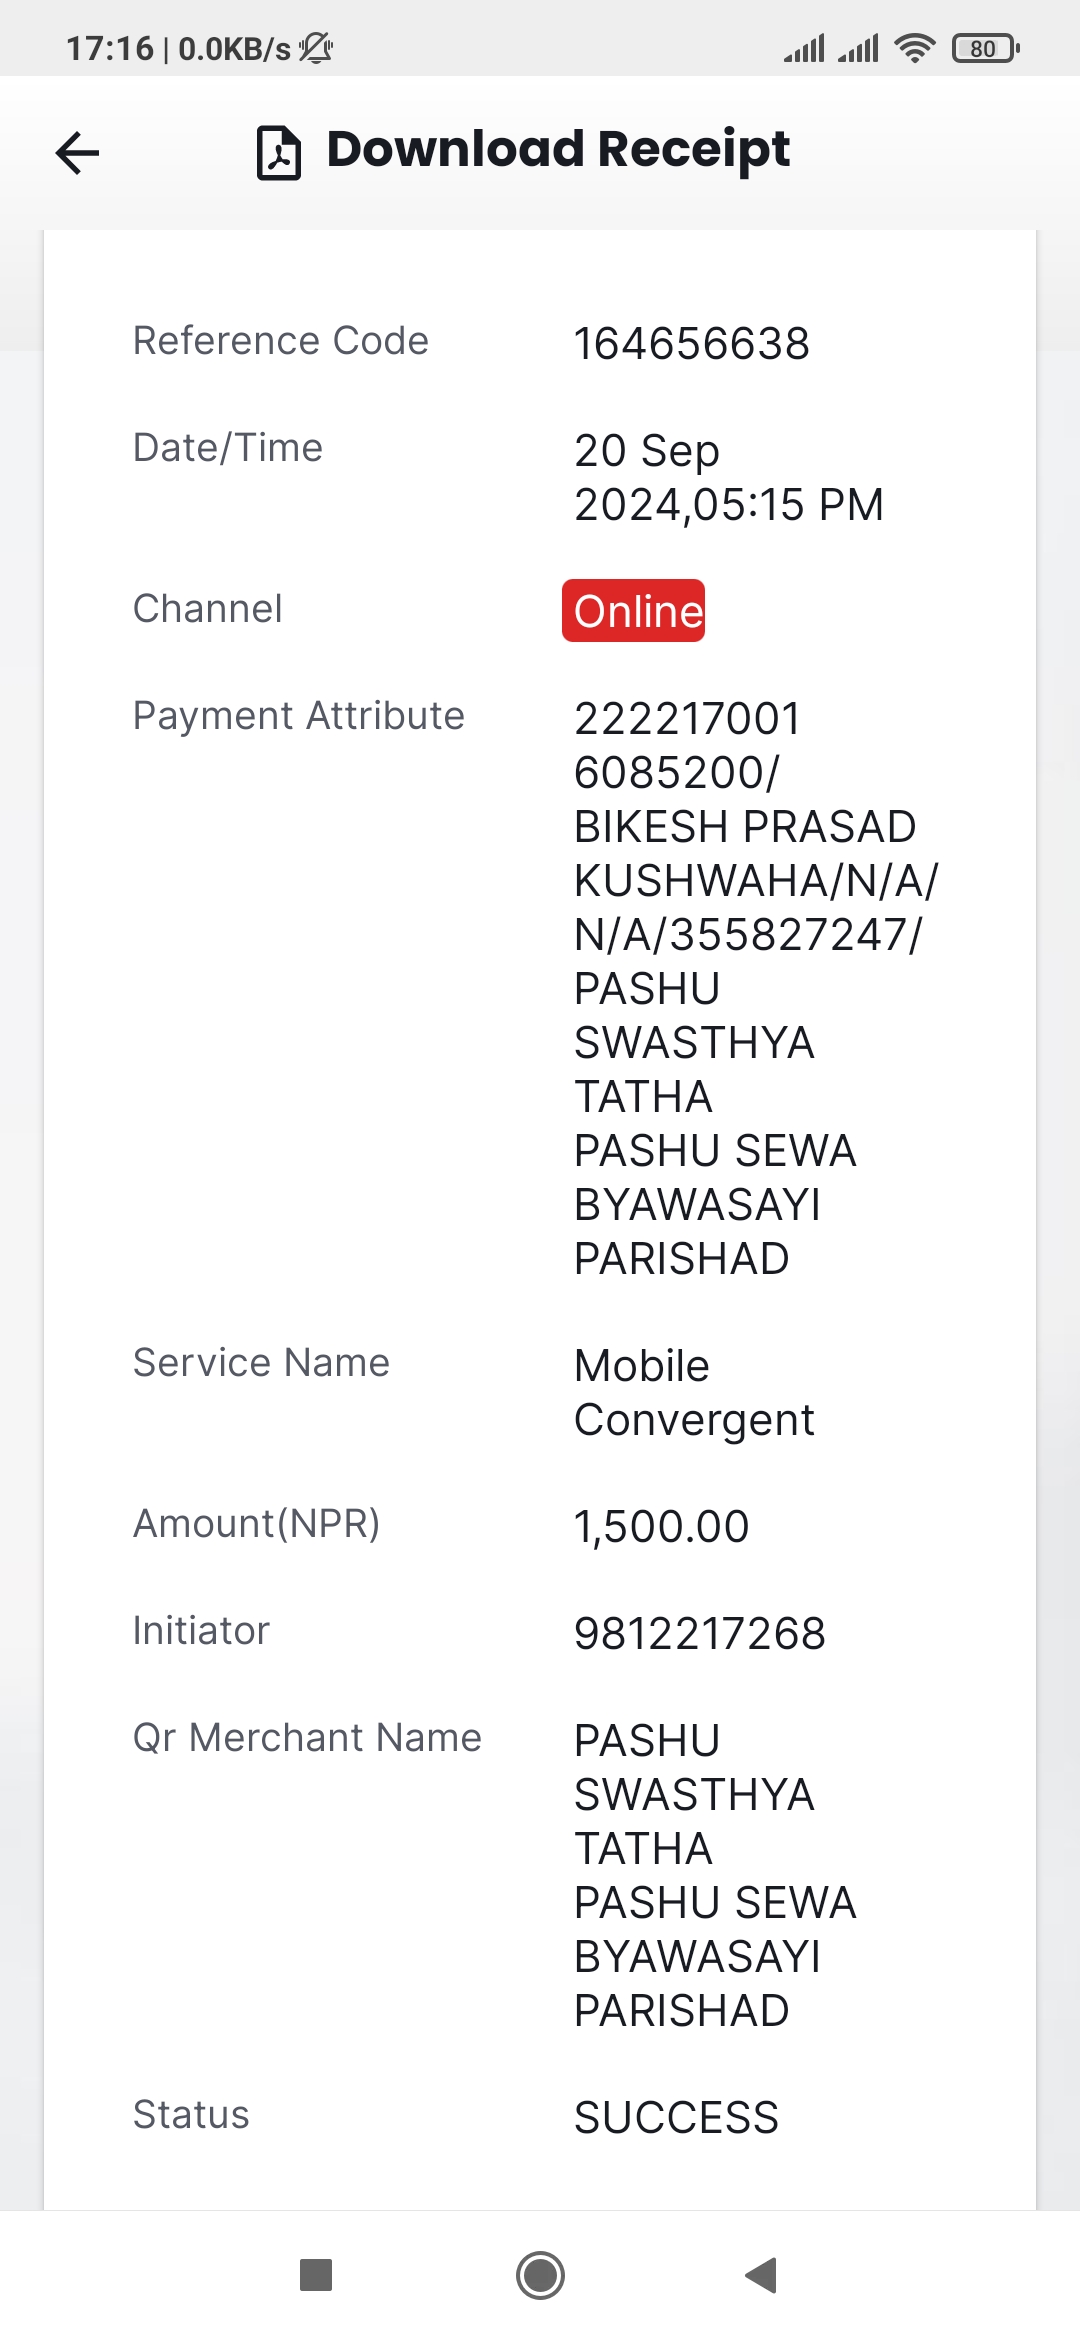1080x2340 pixels.
Task: Tap the Download Receipt title
Action: coord(558,150)
